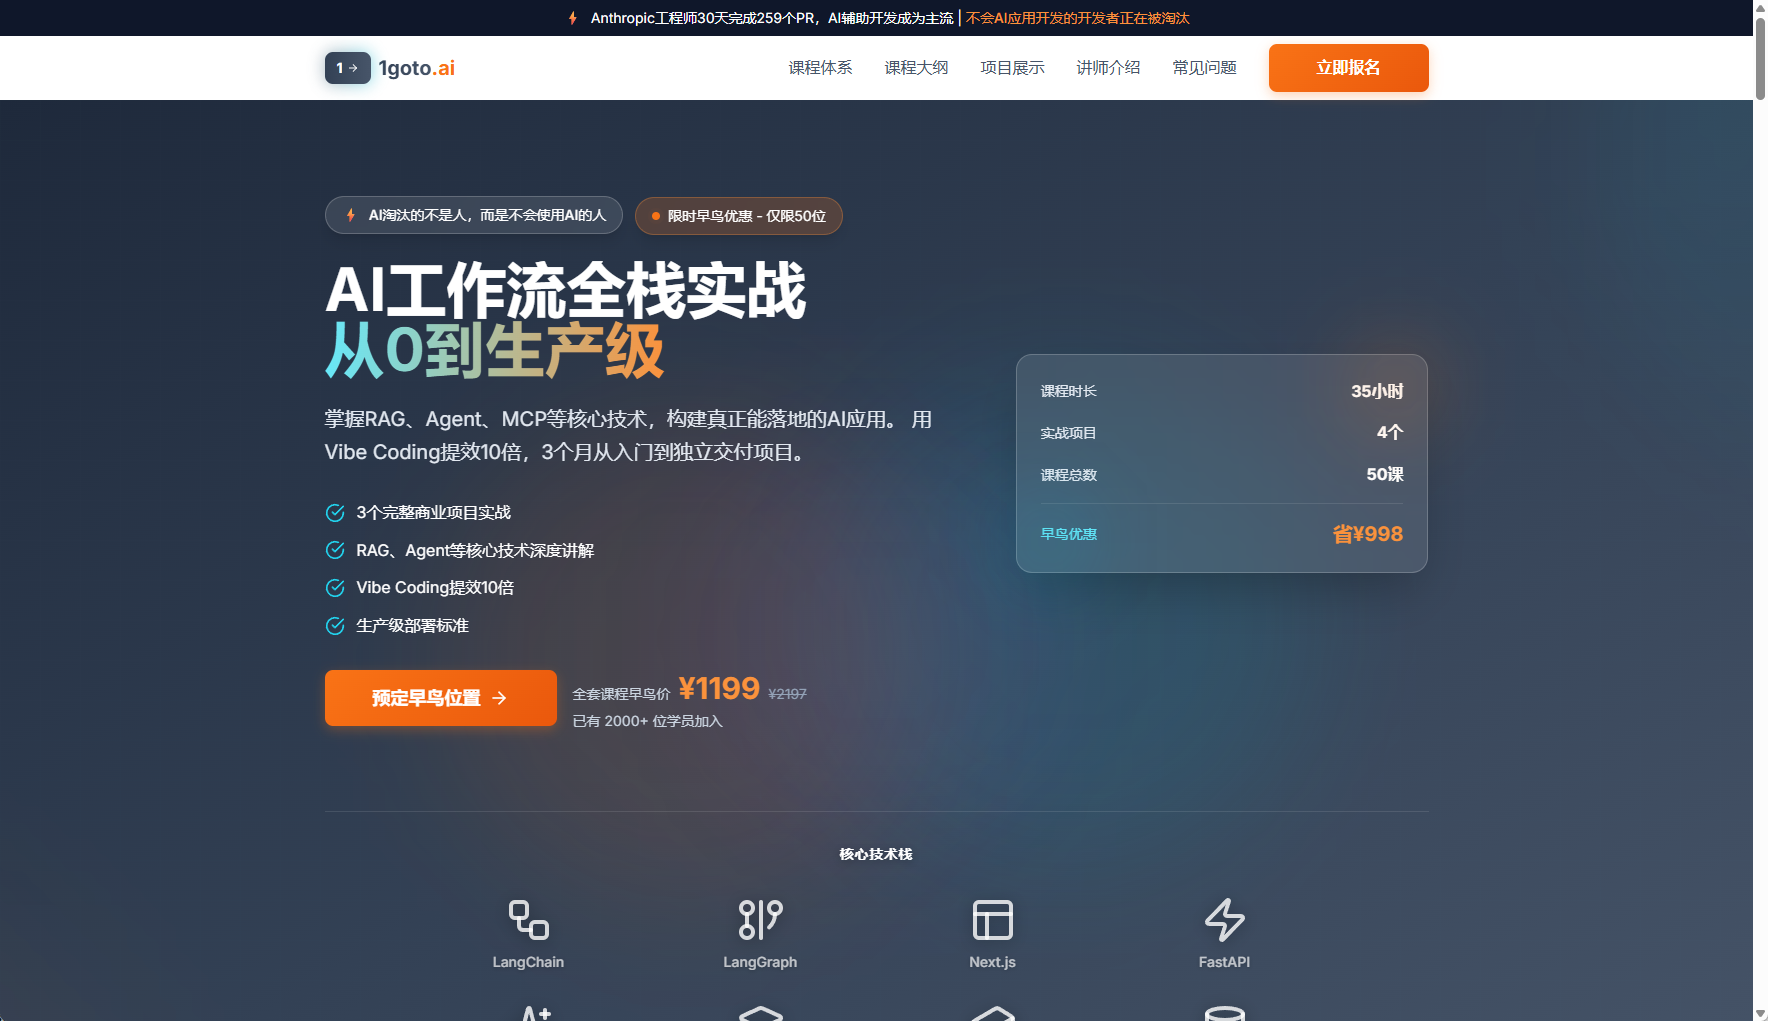Click the 预定早鸟位置 button
The width and height of the screenshot is (1768, 1021).
coord(440,698)
